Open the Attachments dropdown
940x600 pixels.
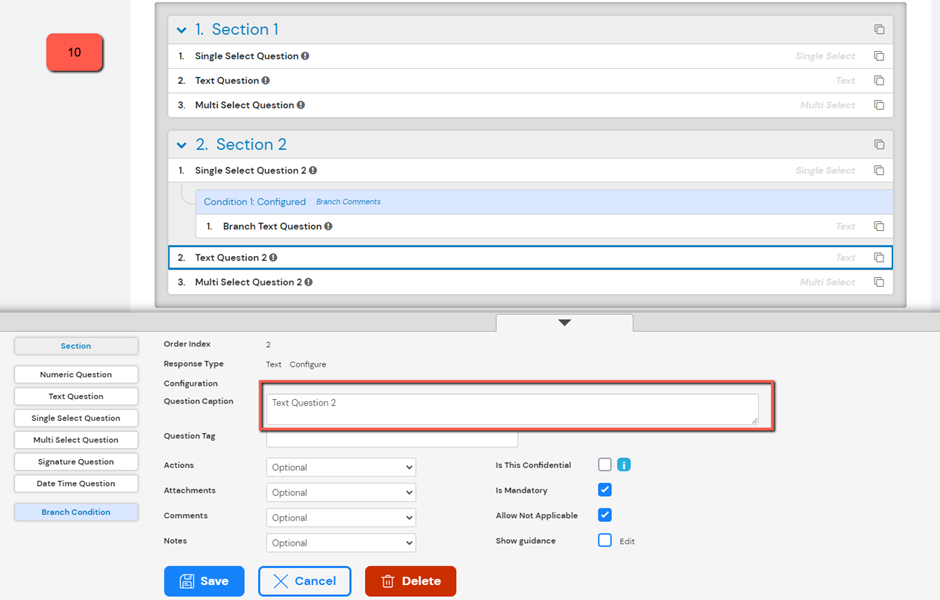(x=340, y=492)
